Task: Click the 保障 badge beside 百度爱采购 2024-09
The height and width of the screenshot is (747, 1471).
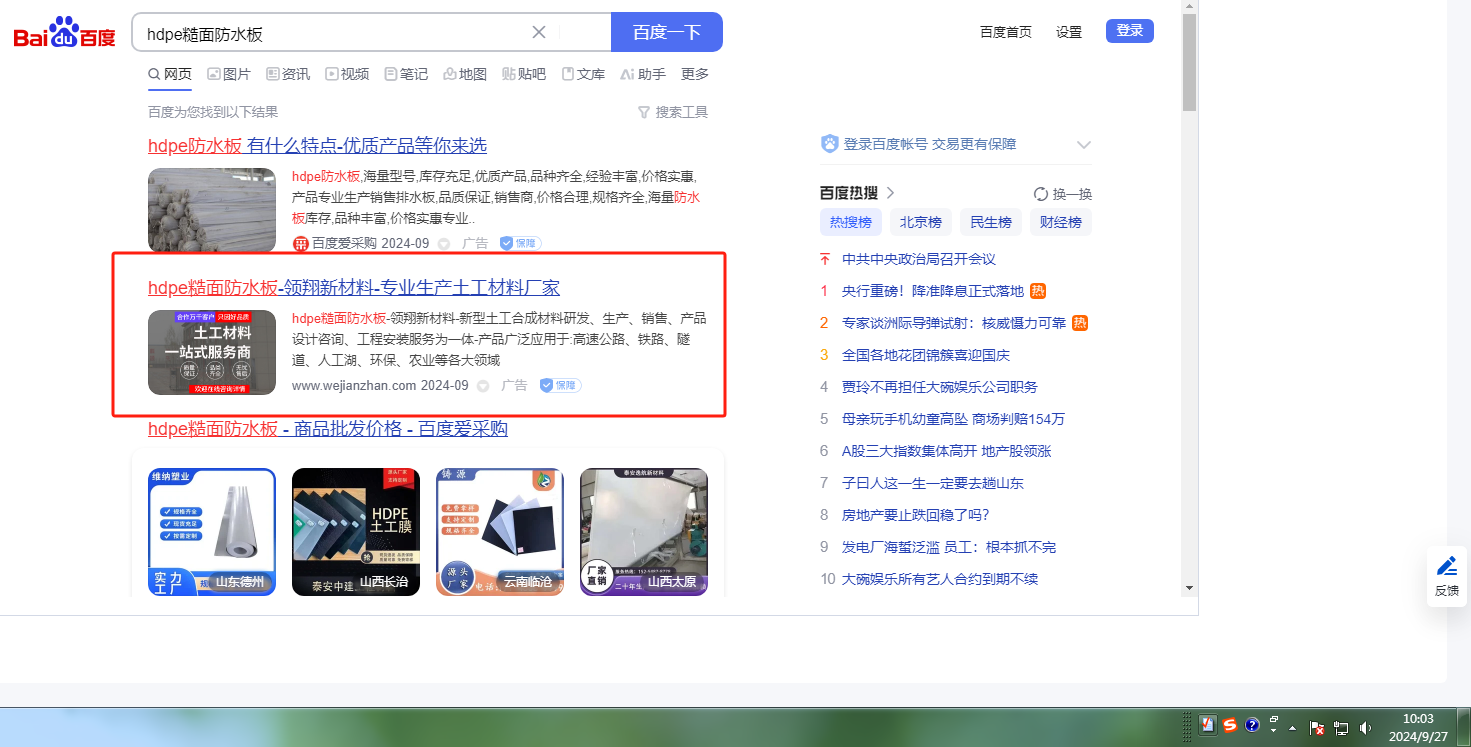Action: (520, 243)
